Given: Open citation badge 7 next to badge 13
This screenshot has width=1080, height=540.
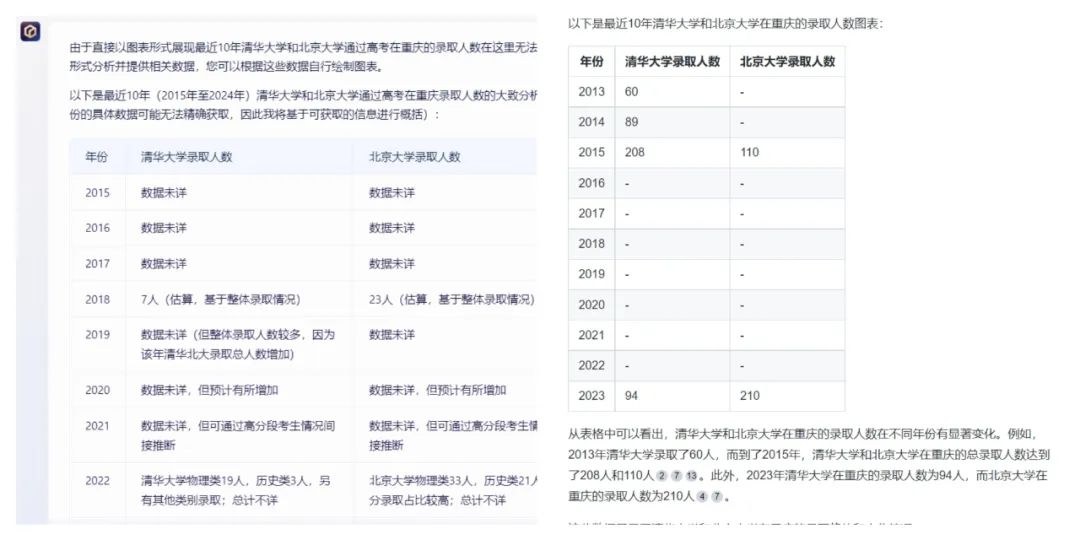Looking at the screenshot, I should point(676,475).
